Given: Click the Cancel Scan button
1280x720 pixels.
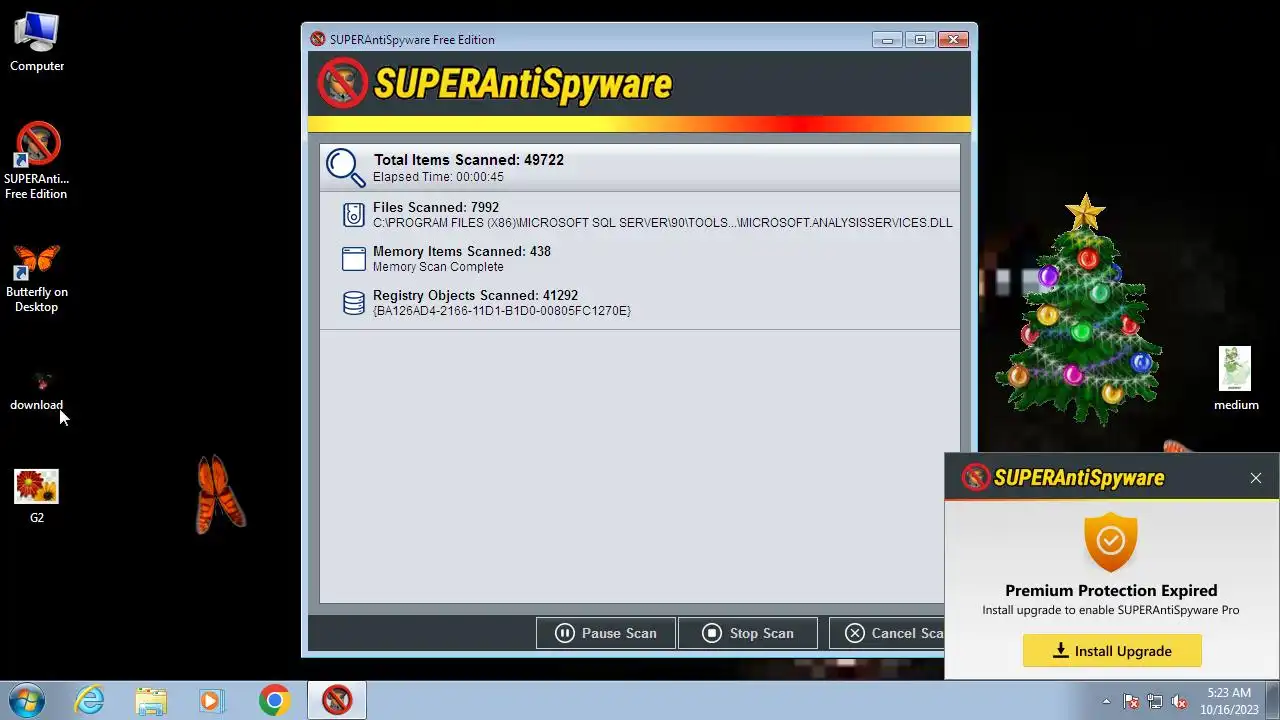Looking at the screenshot, I should pos(886,633).
